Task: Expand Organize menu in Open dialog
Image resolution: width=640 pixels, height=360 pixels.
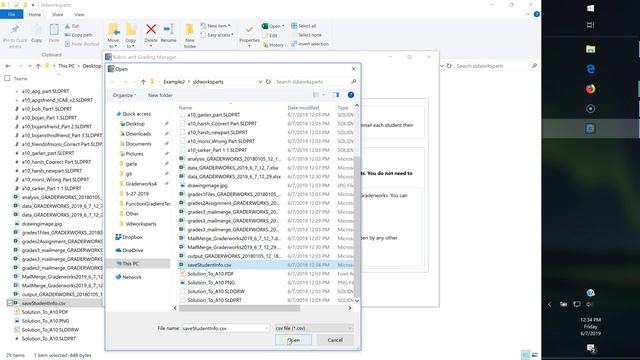Action: tap(124, 95)
